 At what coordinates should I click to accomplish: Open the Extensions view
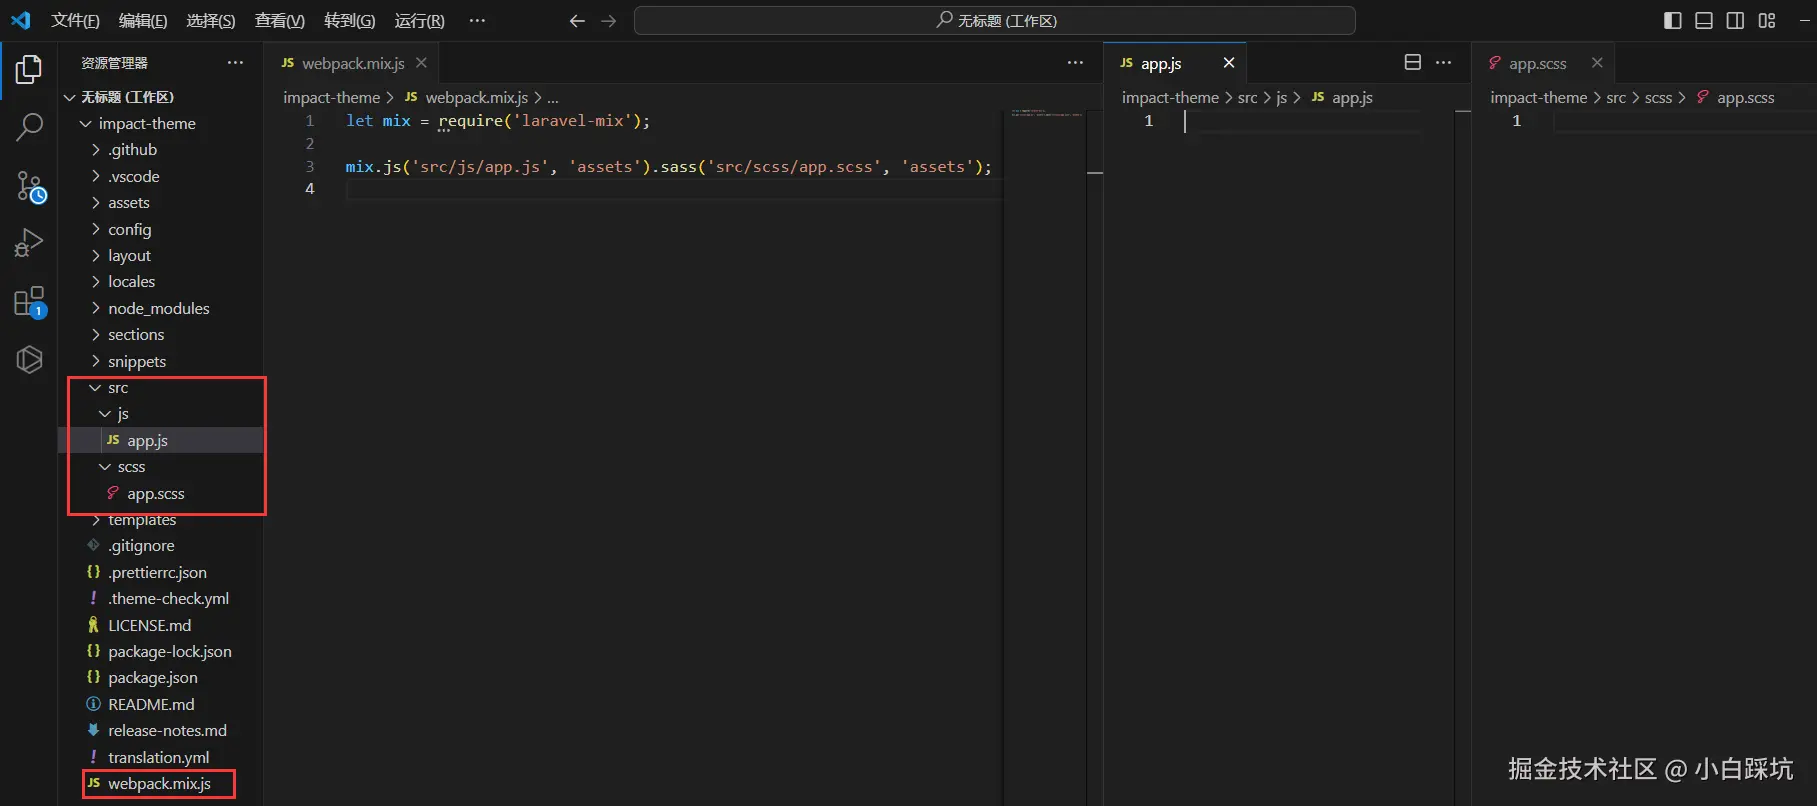[x=29, y=301]
